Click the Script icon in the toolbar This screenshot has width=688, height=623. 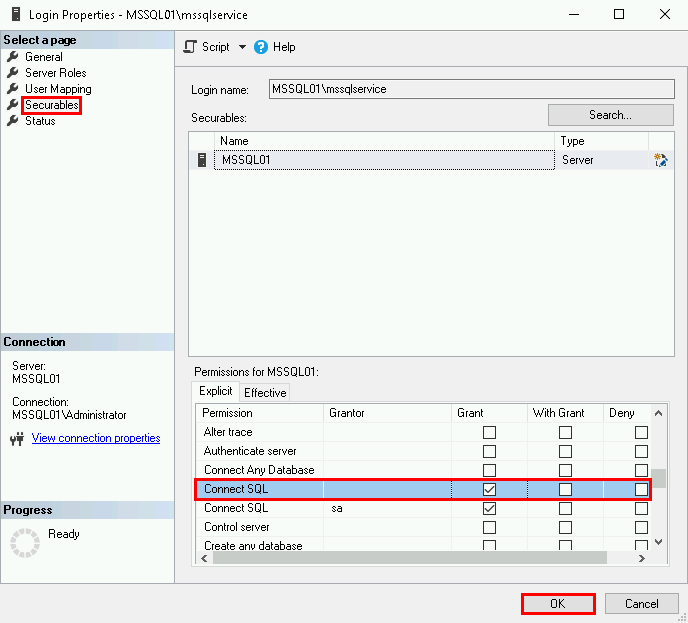point(190,47)
